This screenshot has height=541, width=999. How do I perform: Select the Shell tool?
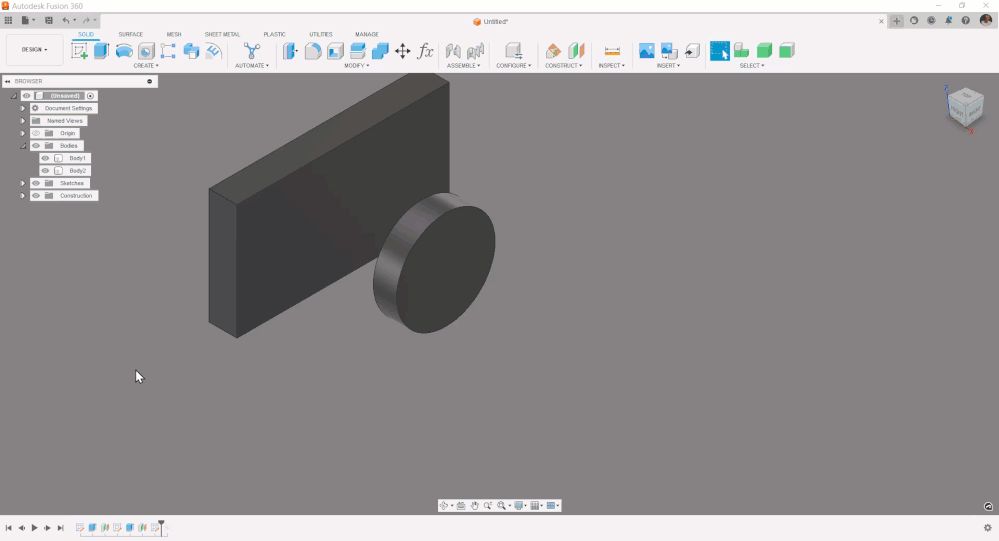click(x=335, y=51)
